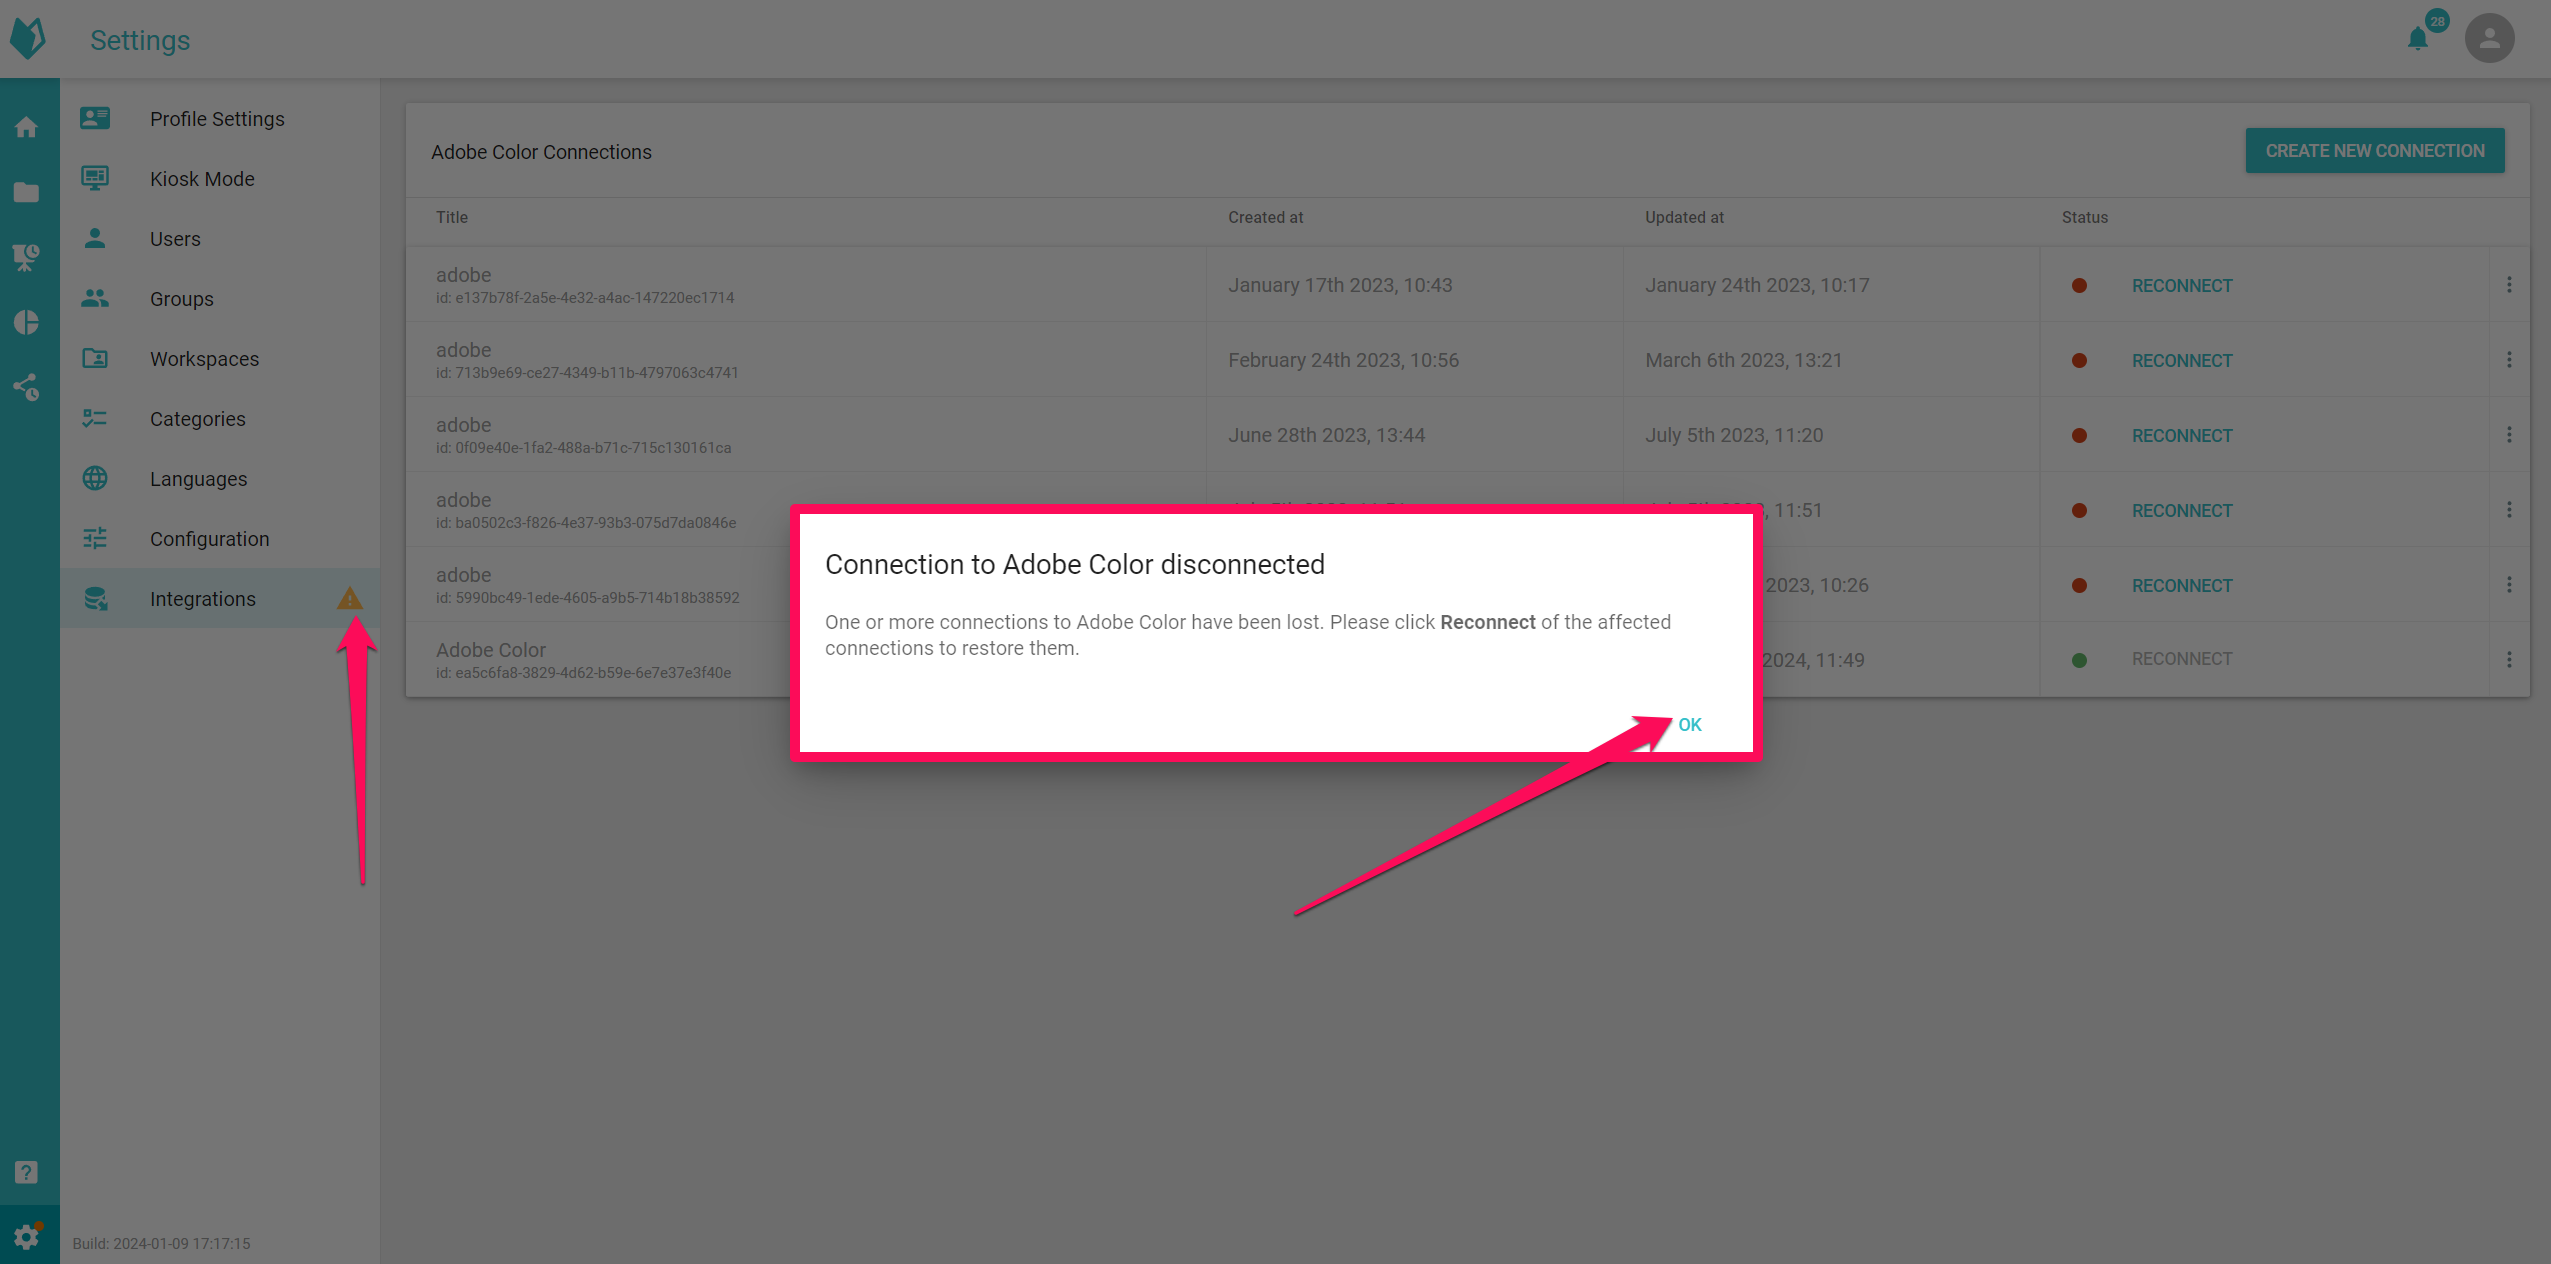Click the Languages globe icon
The image size is (2551, 1264).
pyautogui.click(x=95, y=478)
